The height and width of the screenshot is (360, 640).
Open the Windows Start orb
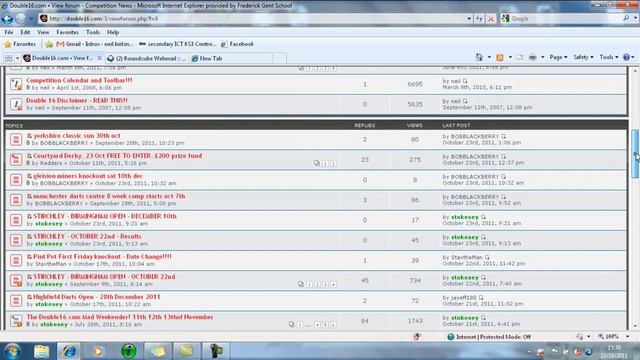pos(12,351)
